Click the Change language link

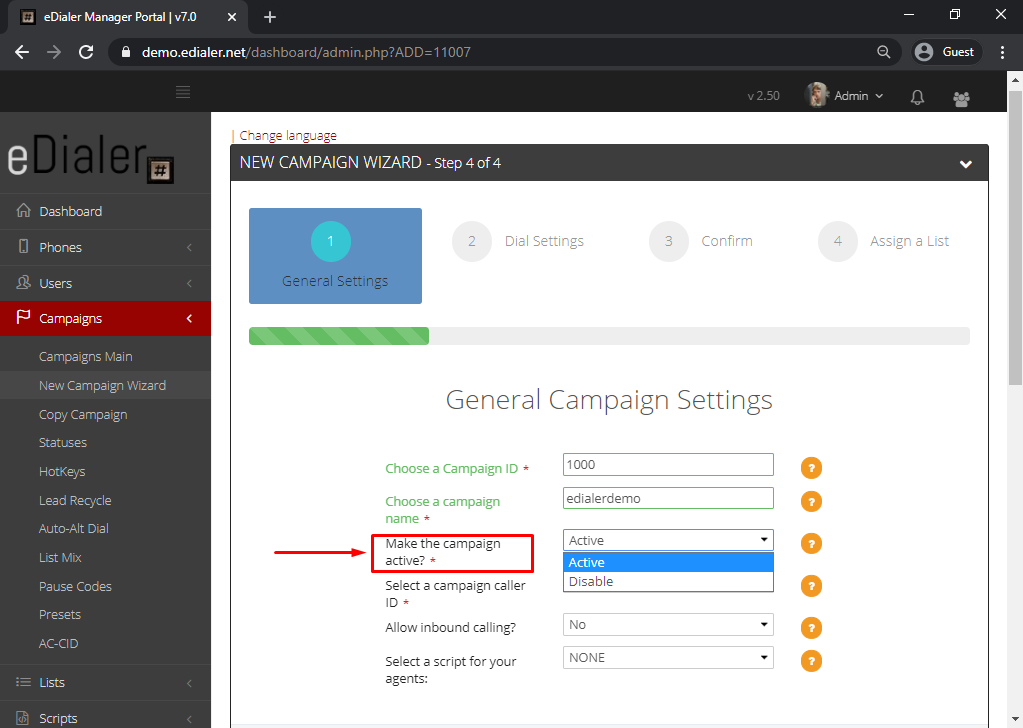(288, 136)
